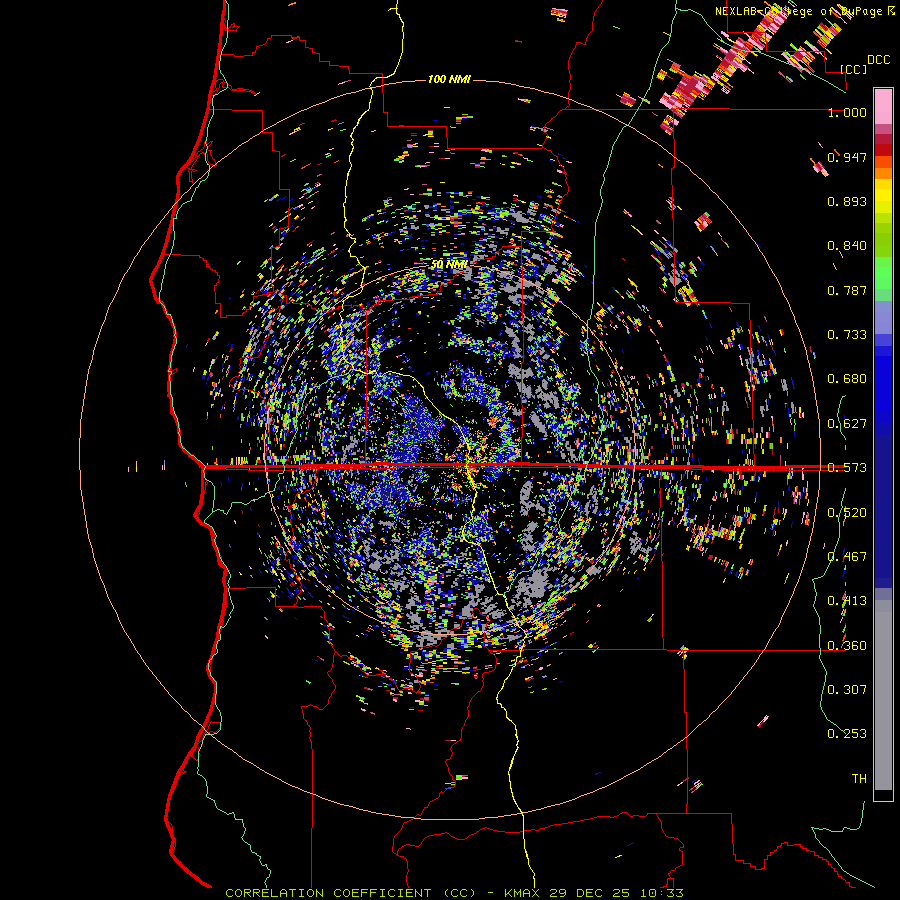
Task: Click the [CC] product label
Action: [x=854, y=69]
